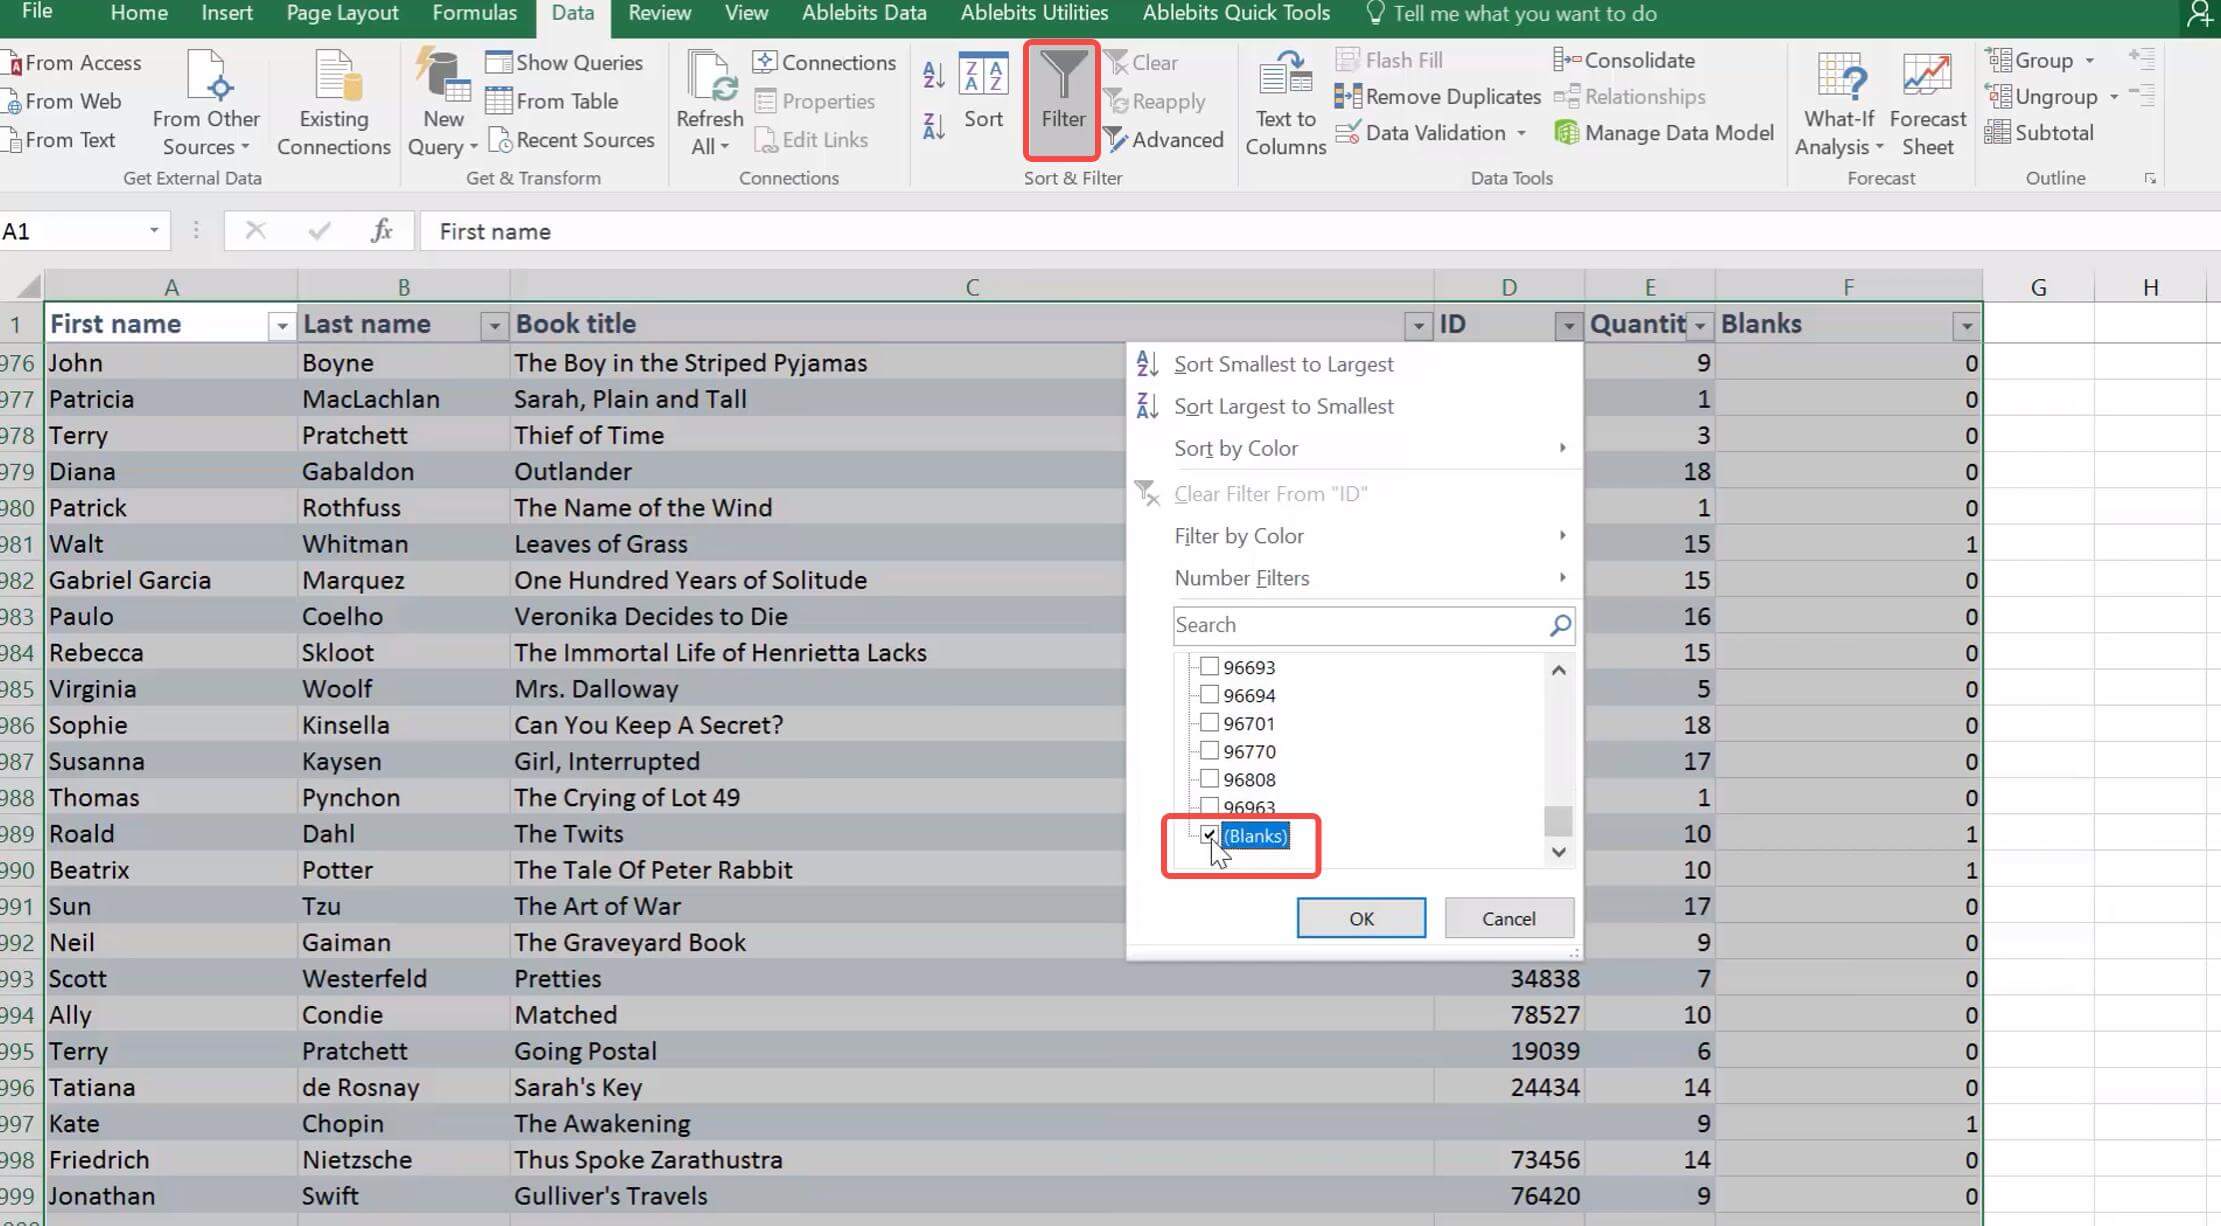Click Manage Data Model icon
2221x1226 pixels.
pos(1567,133)
